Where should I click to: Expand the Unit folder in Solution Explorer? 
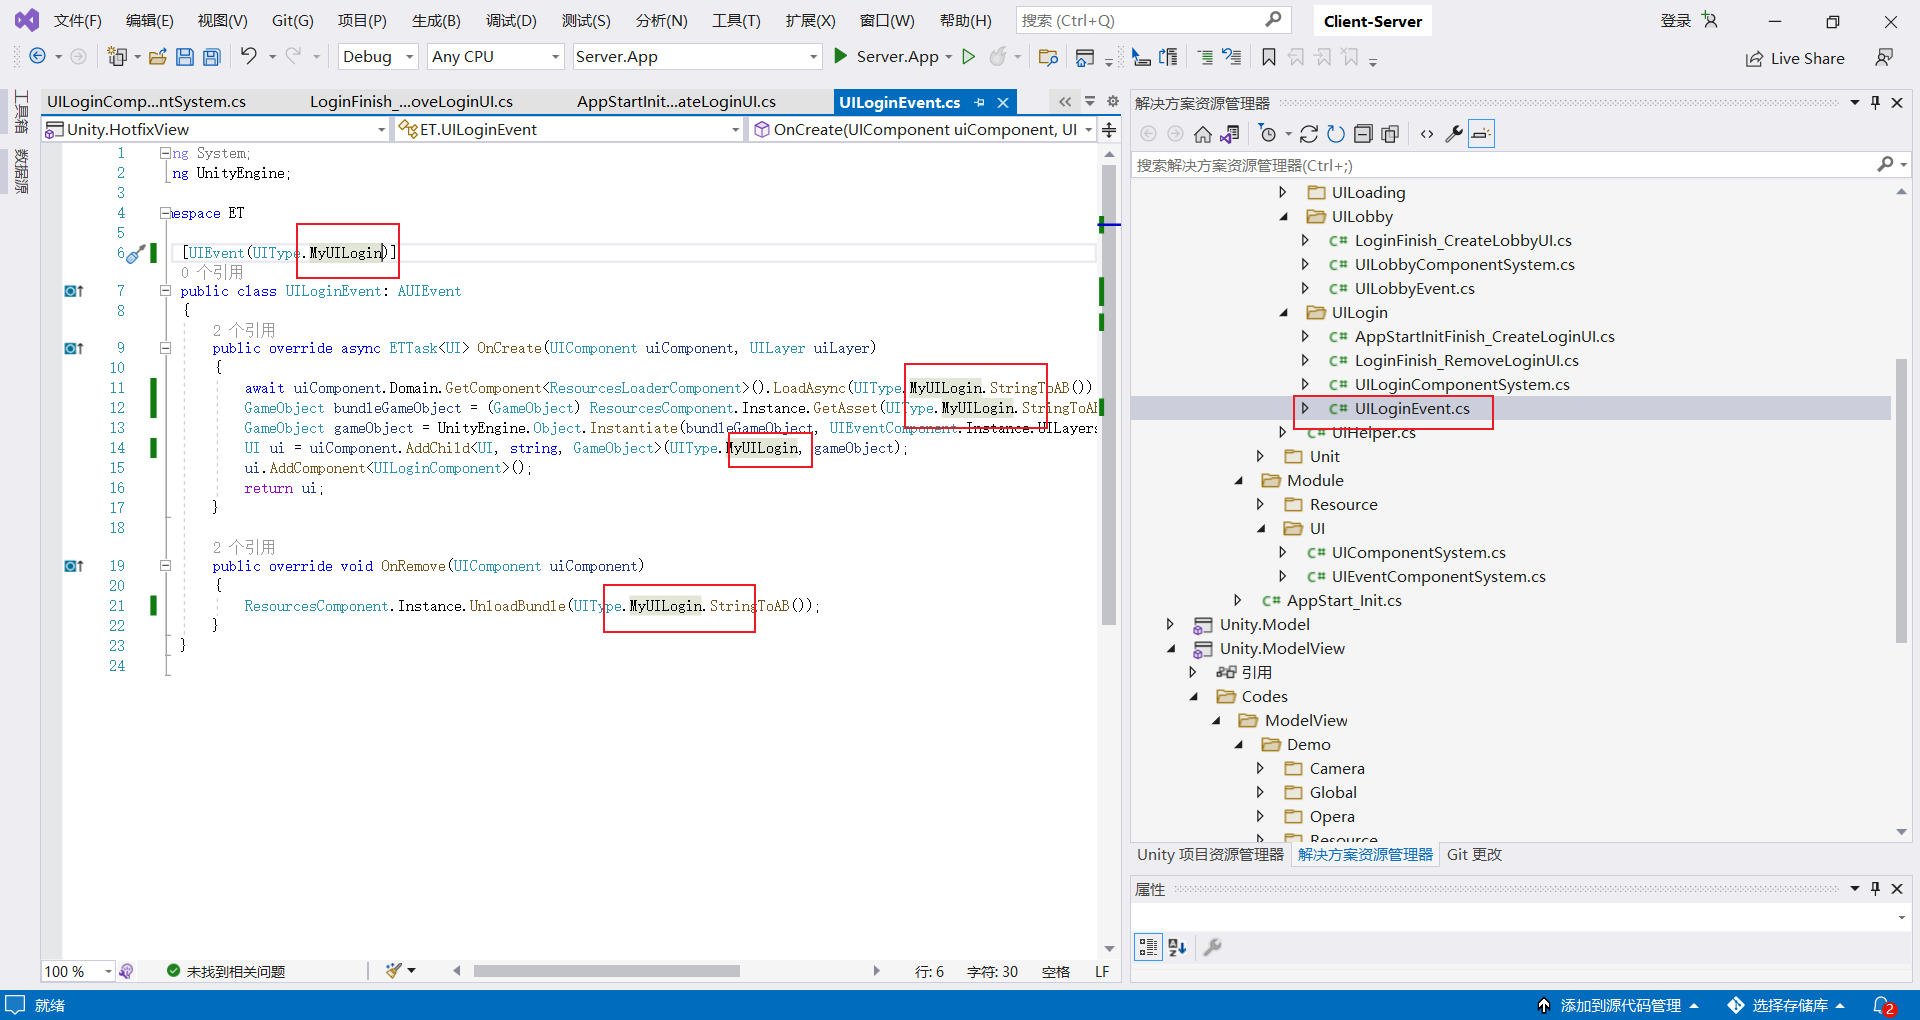click(x=1260, y=455)
